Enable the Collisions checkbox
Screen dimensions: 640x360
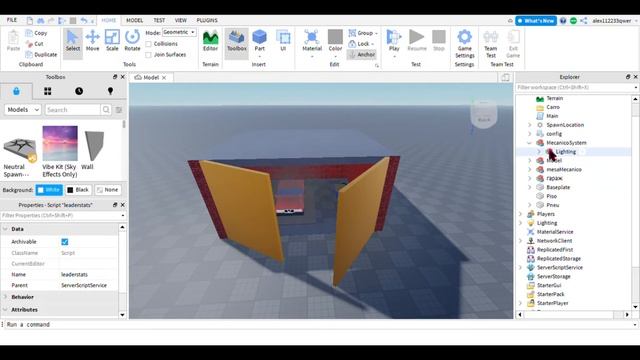point(149,44)
